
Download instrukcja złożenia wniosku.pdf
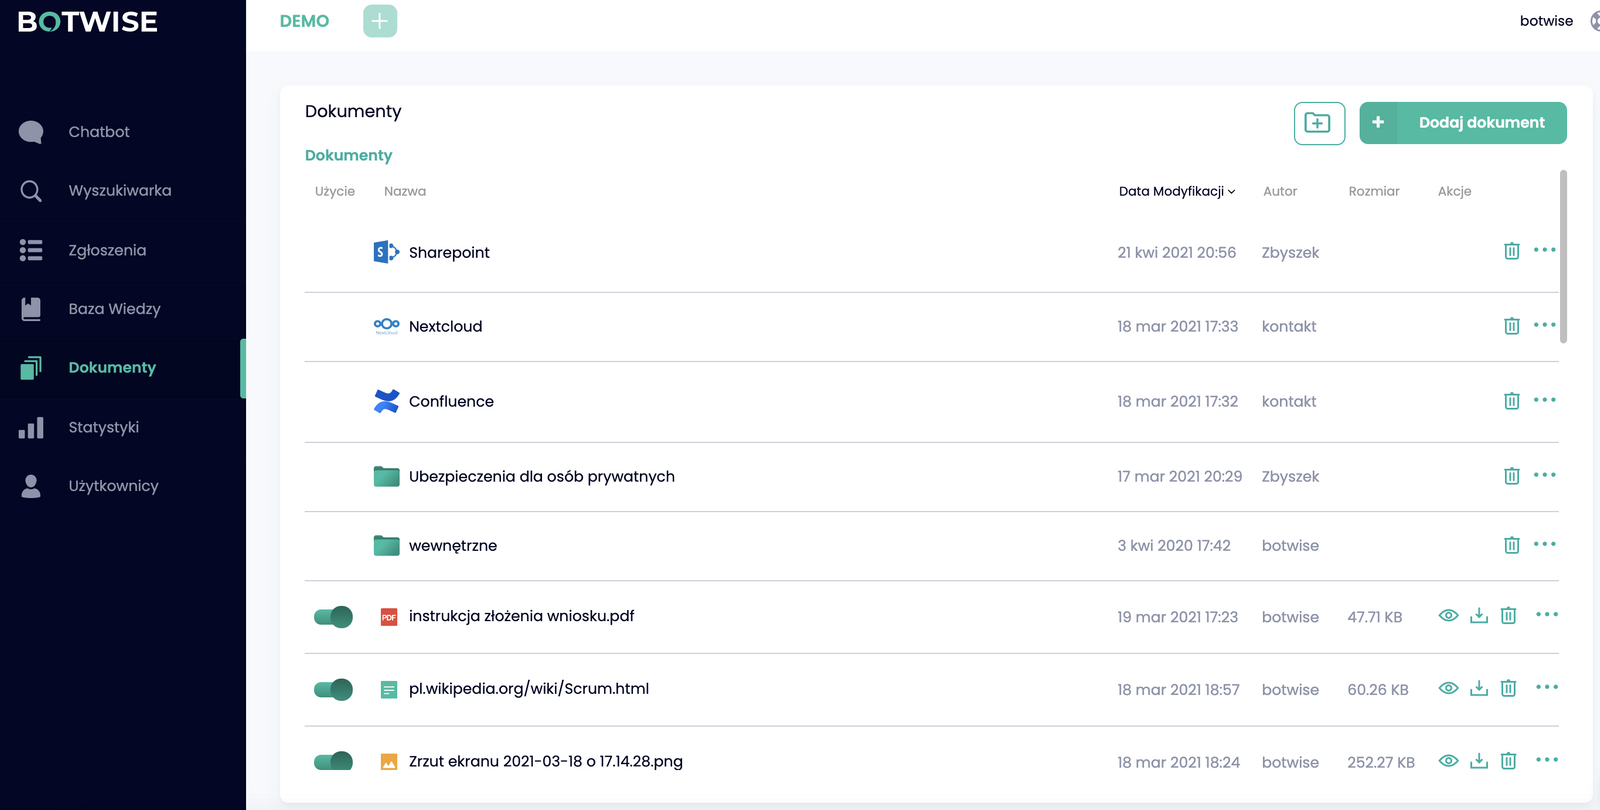click(x=1478, y=616)
